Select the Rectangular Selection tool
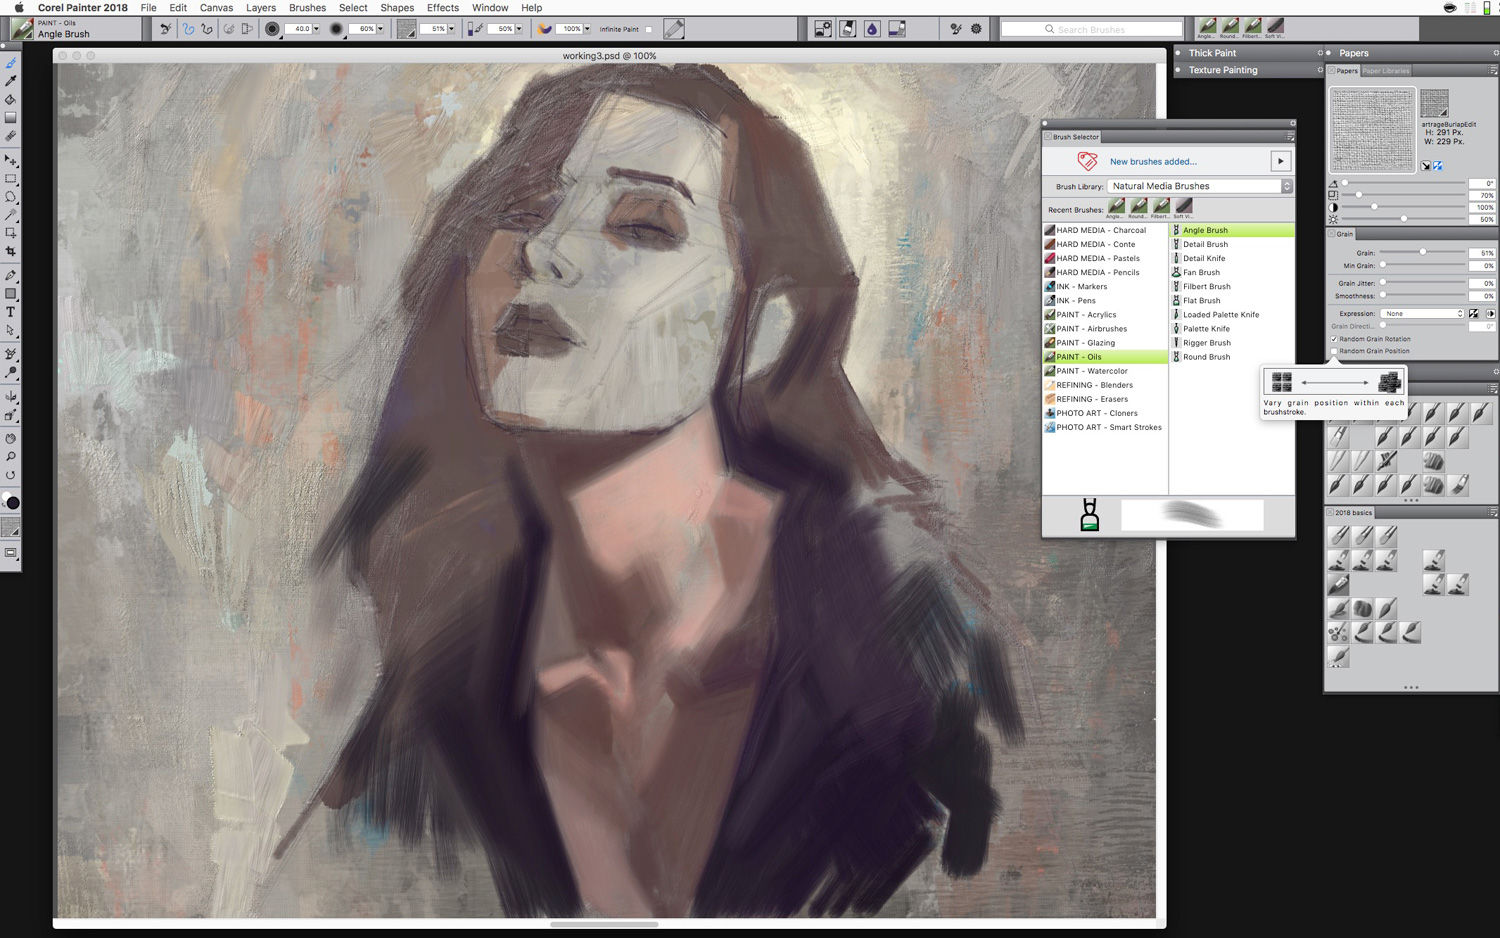 tap(11, 178)
